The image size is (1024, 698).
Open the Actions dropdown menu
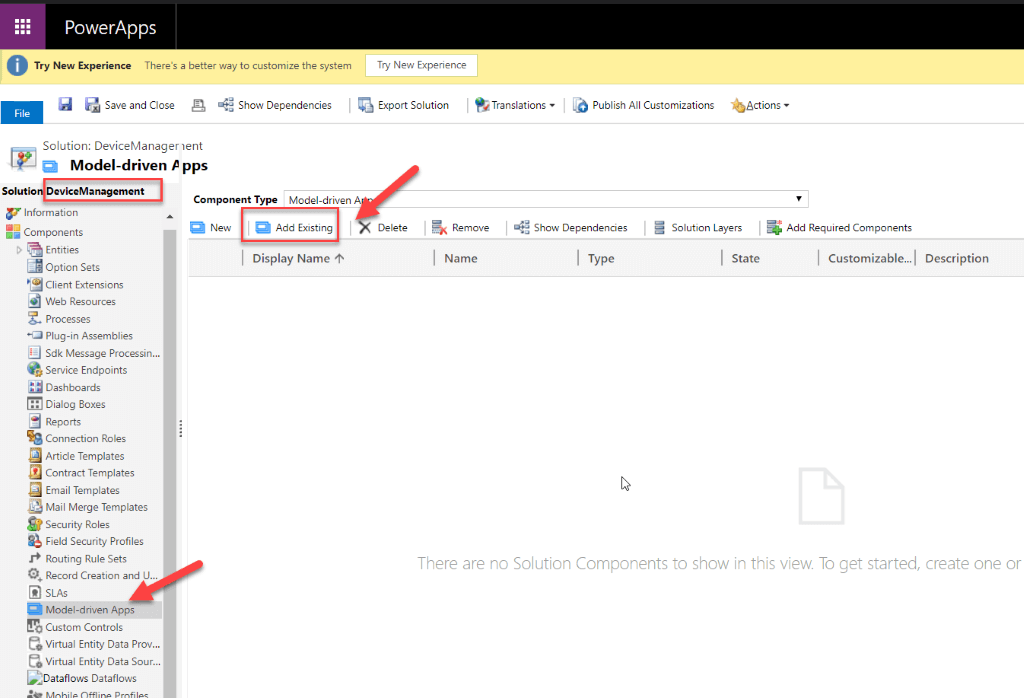click(x=760, y=105)
